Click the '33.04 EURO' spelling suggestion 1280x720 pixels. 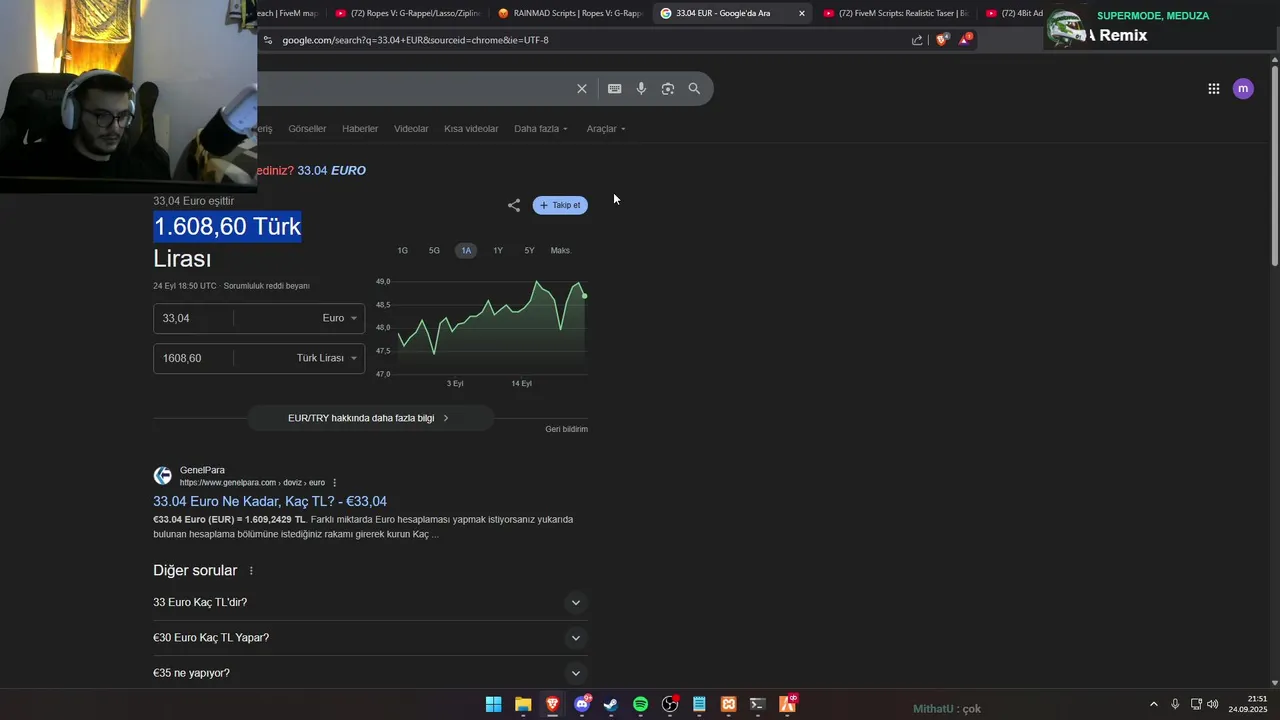tap(331, 171)
